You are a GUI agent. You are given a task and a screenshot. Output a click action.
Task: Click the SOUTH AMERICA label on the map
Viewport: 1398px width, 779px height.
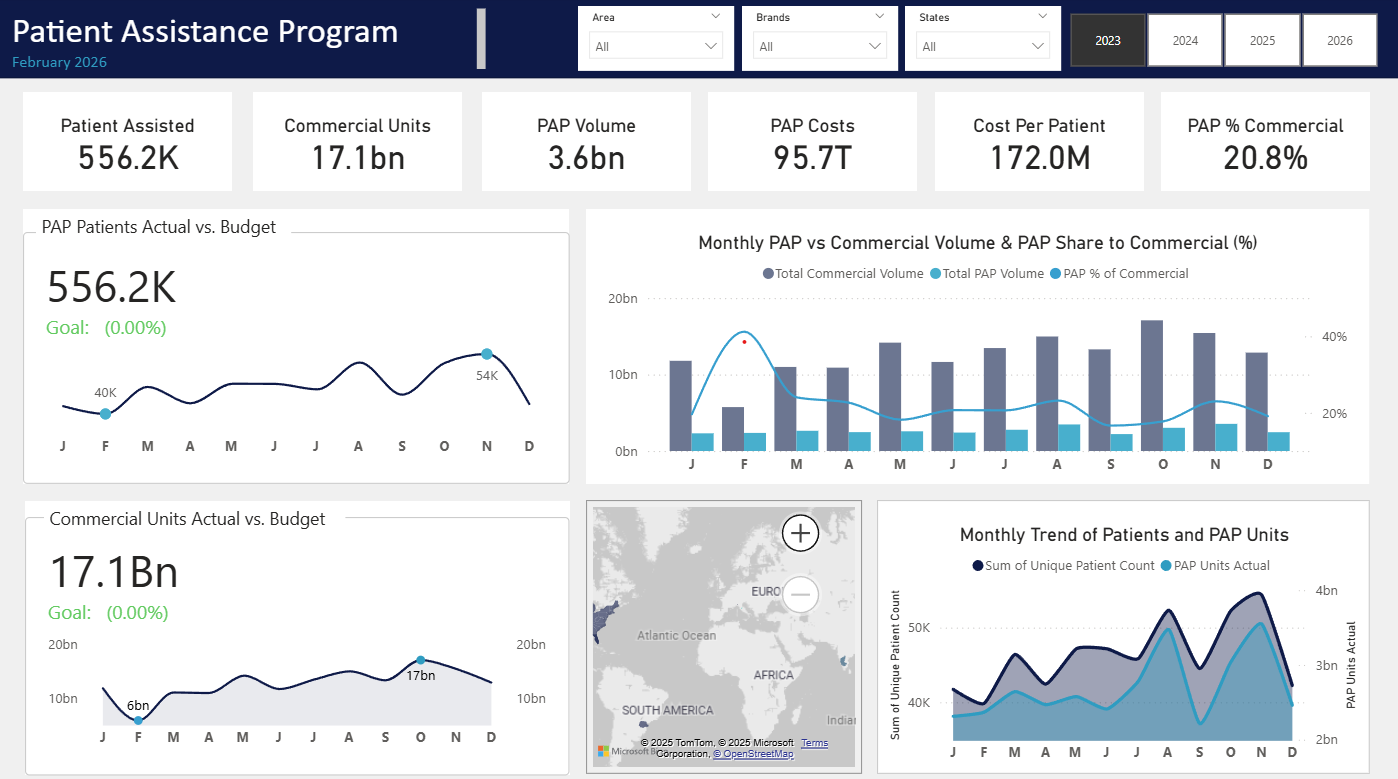click(x=668, y=710)
